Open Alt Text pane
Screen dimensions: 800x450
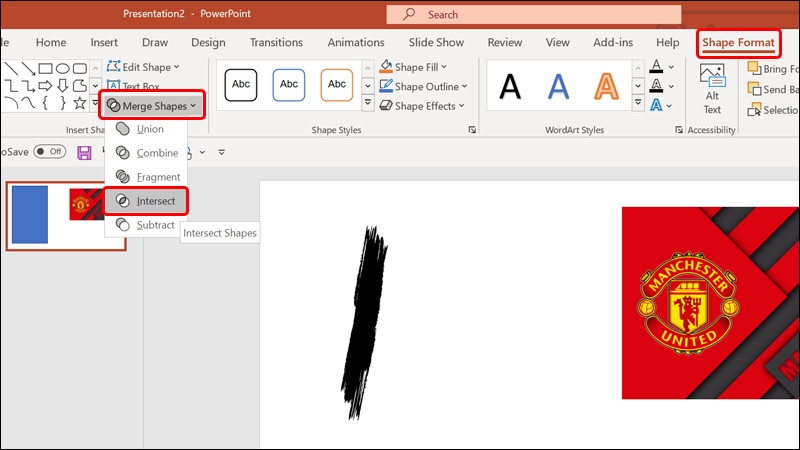click(x=712, y=89)
